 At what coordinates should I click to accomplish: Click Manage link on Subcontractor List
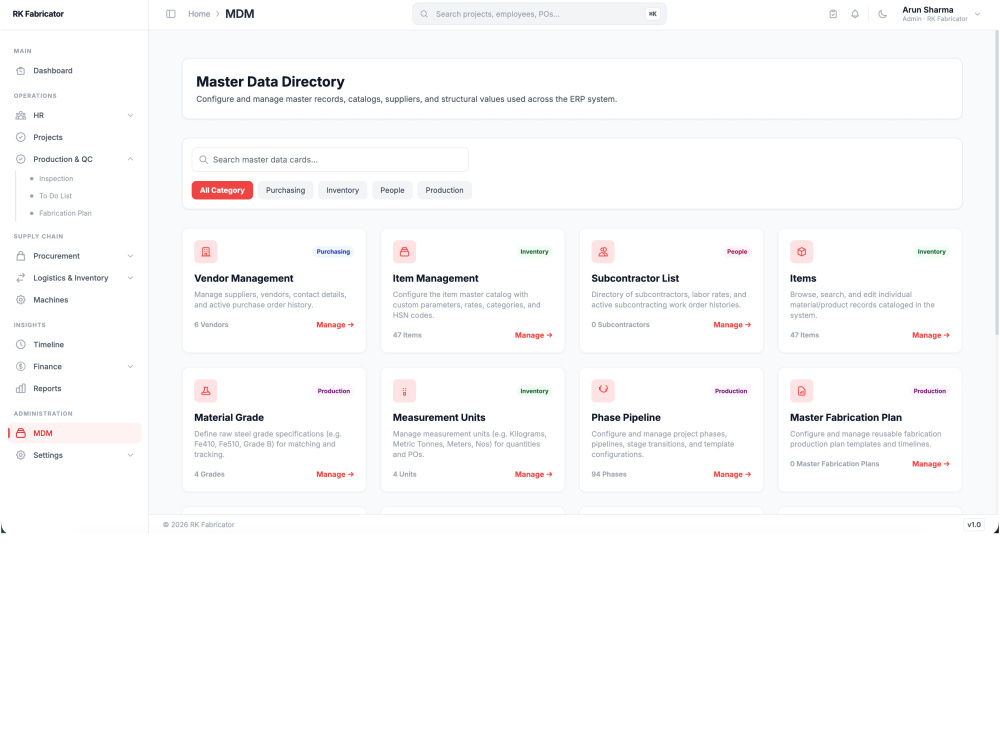coord(732,325)
